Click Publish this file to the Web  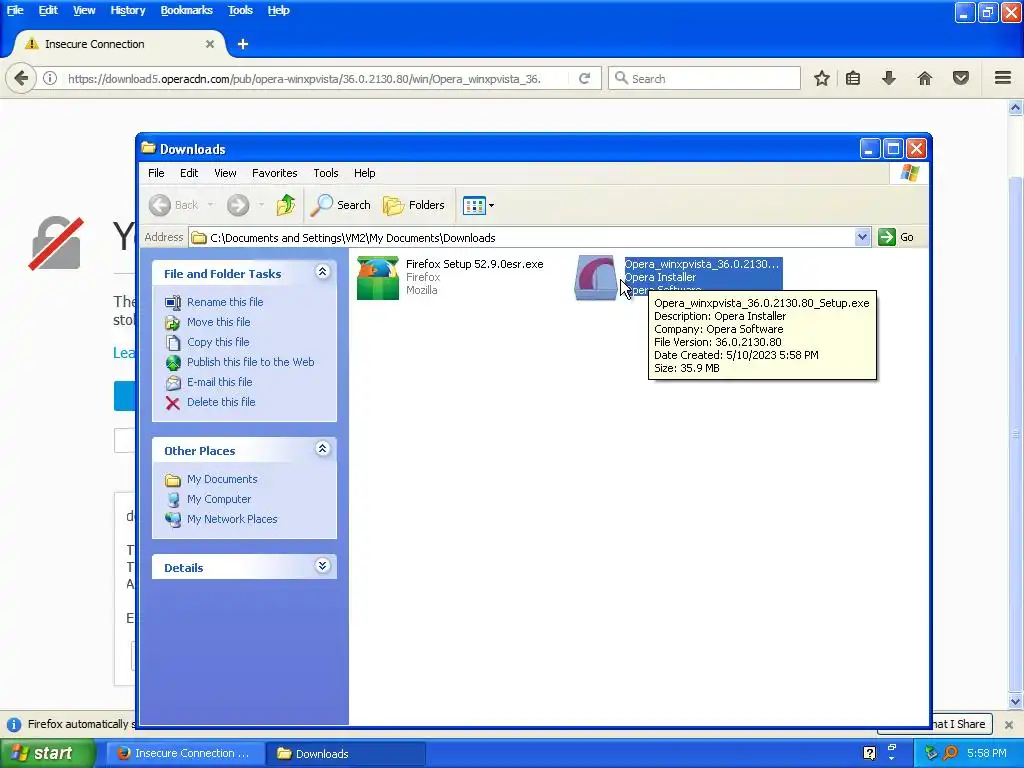click(x=250, y=362)
